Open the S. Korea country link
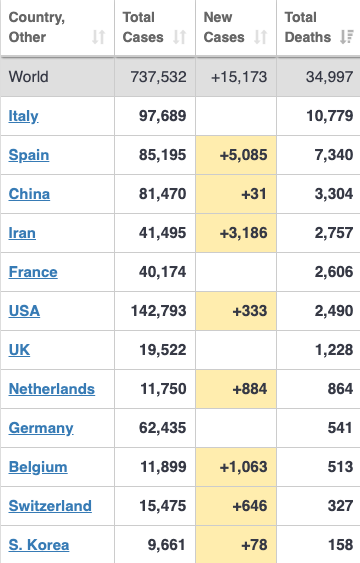 coord(39,545)
